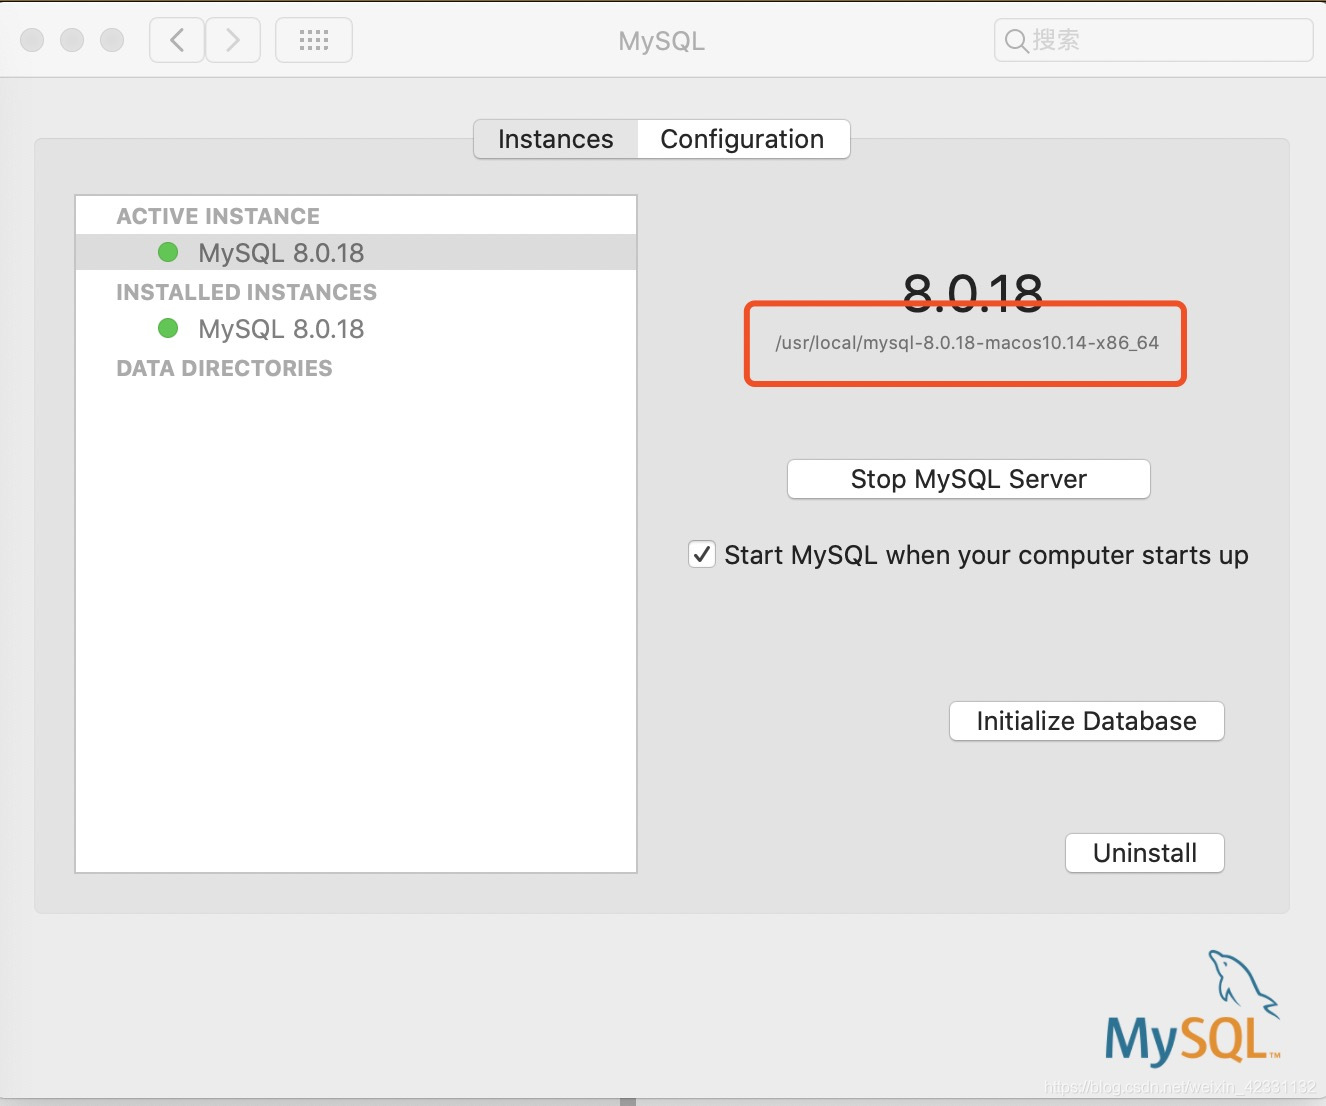1326x1106 pixels.
Task: Select MySQL 8.0.18 under Installed Instances
Action: [356, 328]
